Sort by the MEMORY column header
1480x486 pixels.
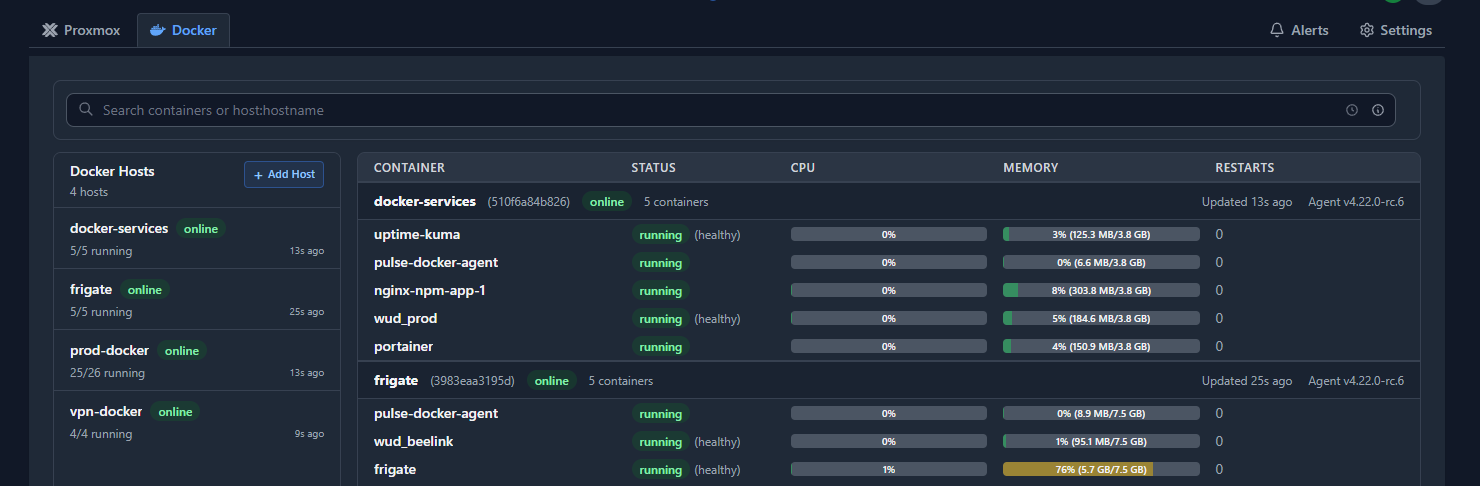pos(1031,168)
